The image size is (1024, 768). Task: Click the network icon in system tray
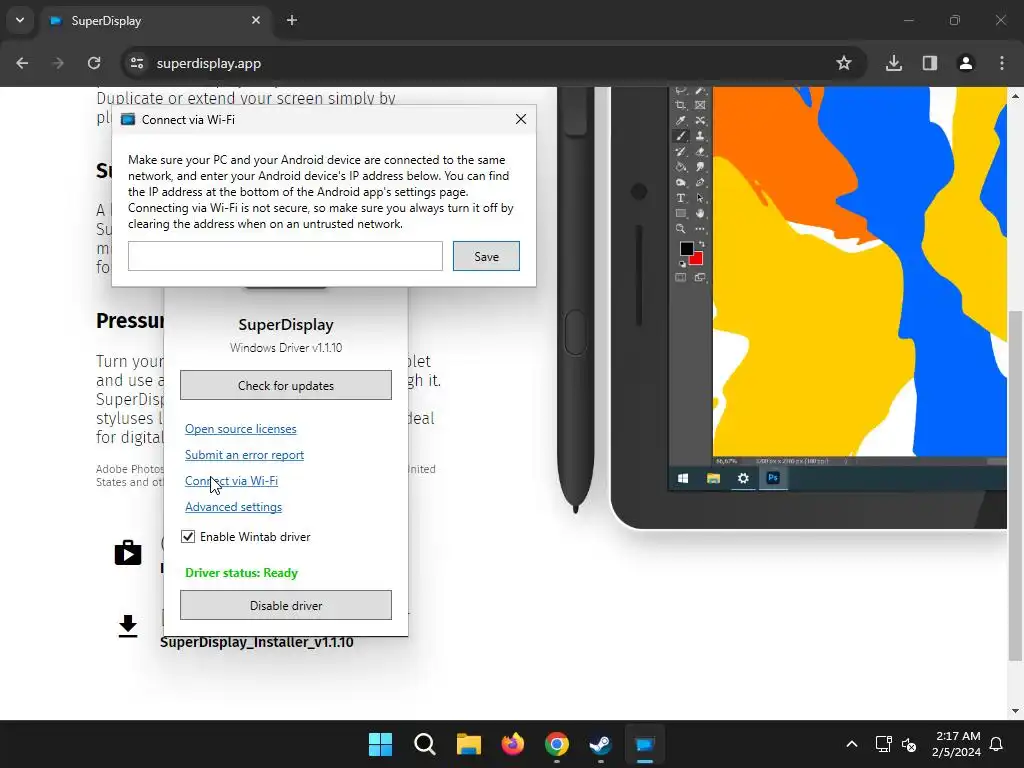pyautogui.click(x=883, y=744)
